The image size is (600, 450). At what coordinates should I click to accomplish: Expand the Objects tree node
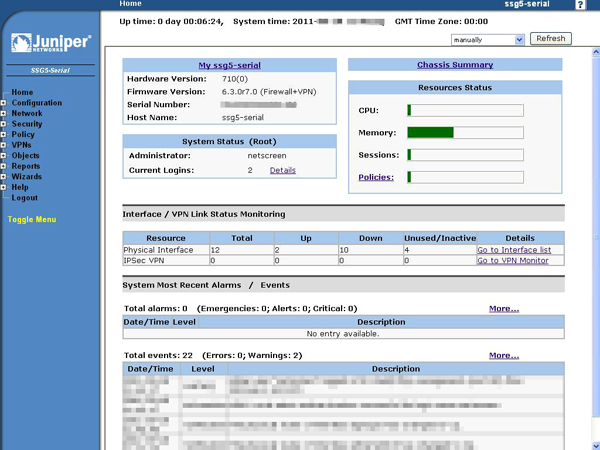(3, 156)
